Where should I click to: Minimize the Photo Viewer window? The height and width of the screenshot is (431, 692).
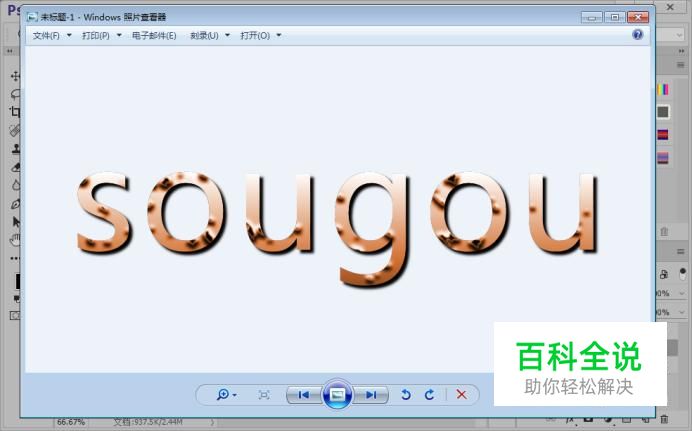(x=592, y=17)
